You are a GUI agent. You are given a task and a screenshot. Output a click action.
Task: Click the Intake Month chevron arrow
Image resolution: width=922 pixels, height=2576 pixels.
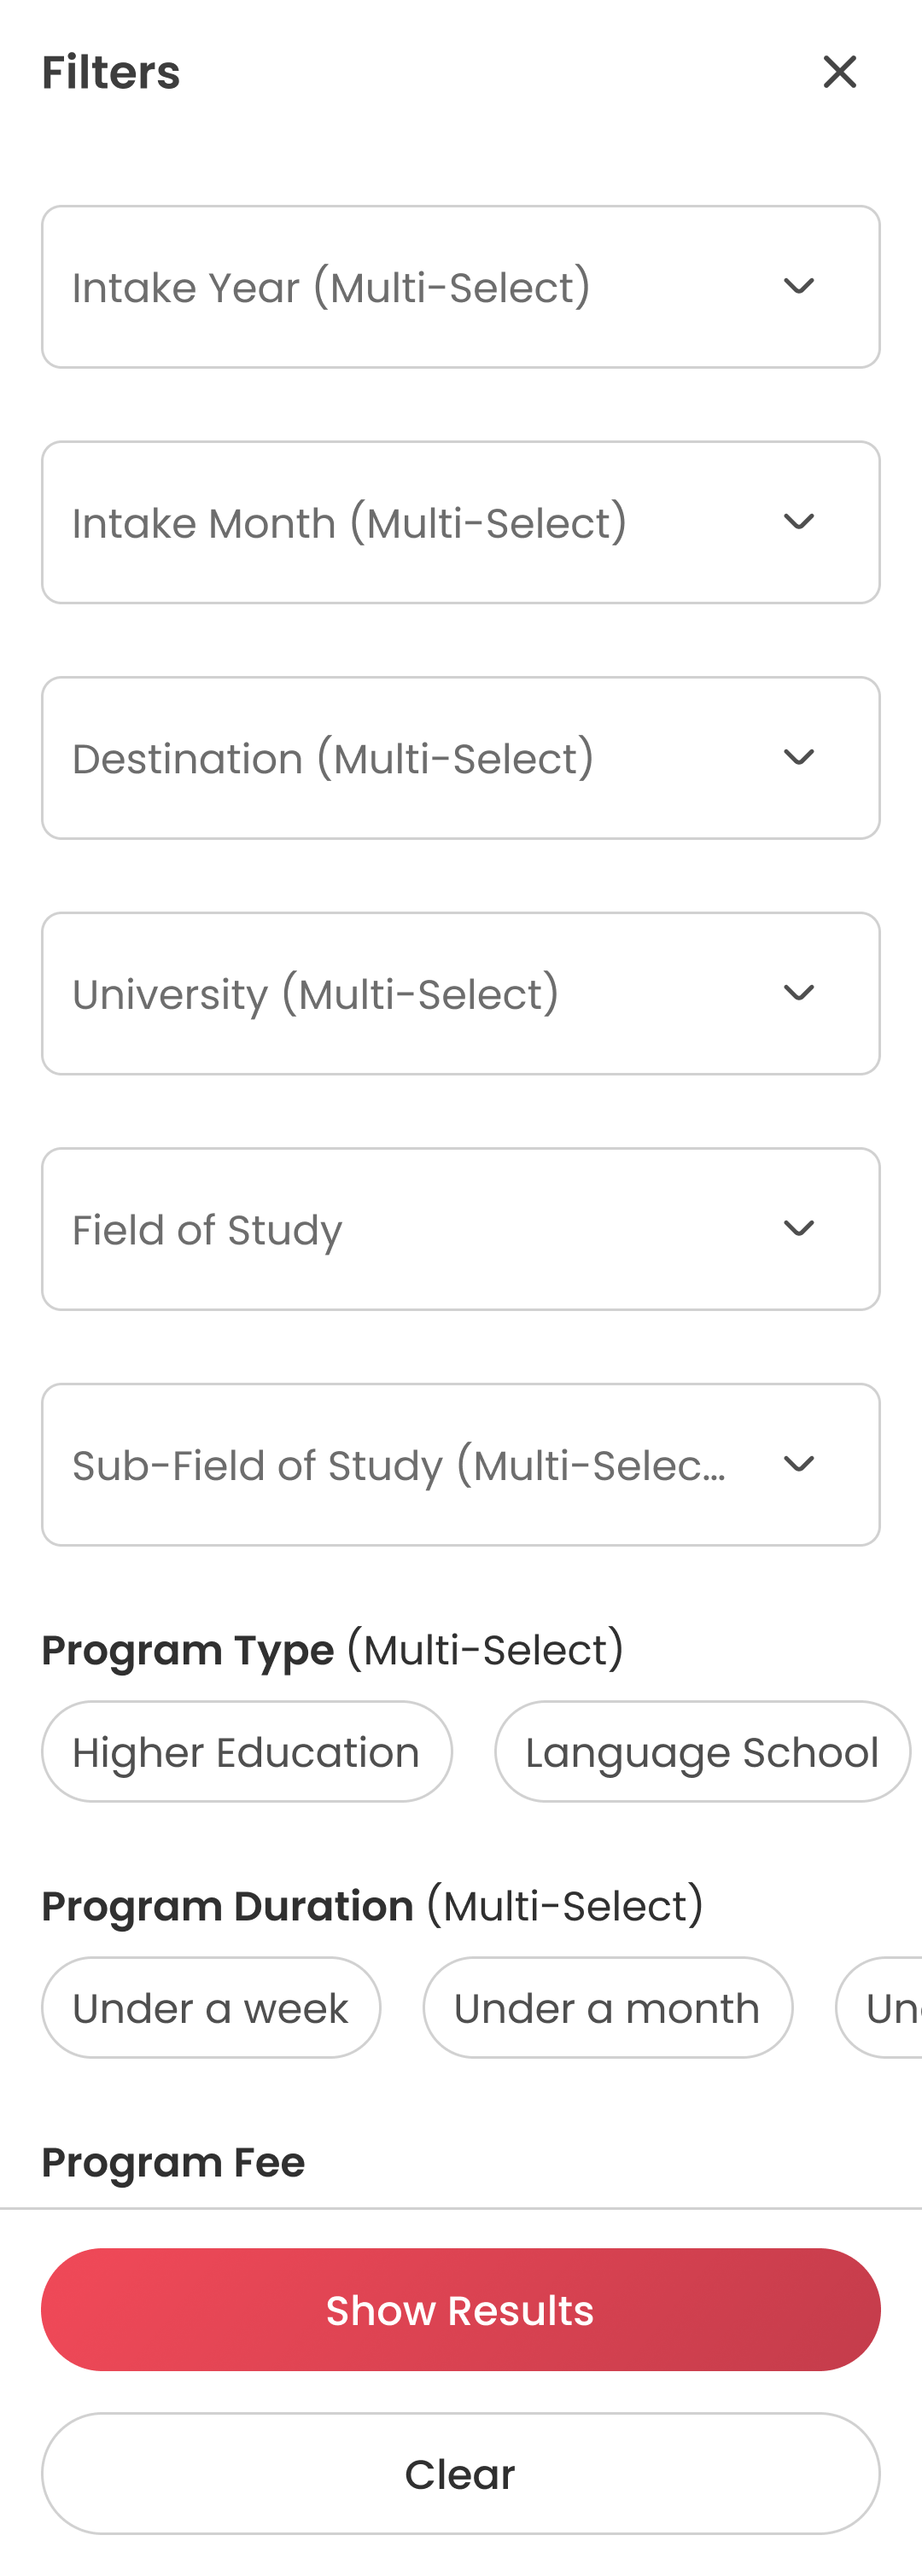[798, 522]
